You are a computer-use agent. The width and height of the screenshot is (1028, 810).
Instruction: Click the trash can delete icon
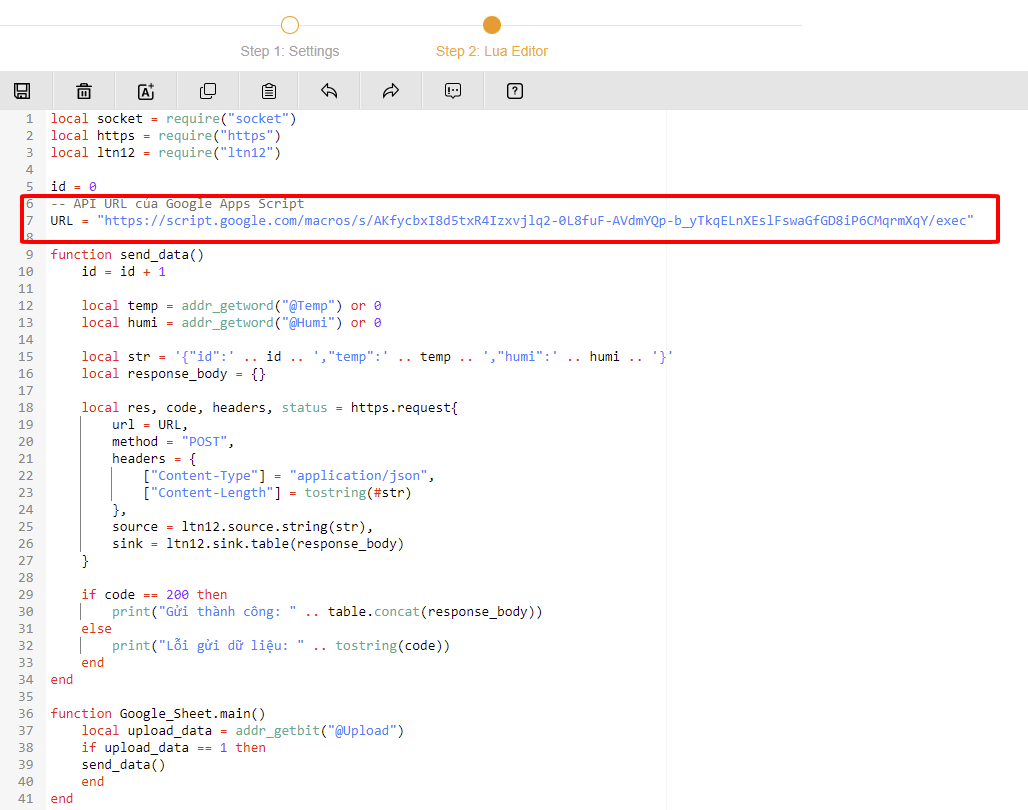pyautogui.click(x=84, y=91)
